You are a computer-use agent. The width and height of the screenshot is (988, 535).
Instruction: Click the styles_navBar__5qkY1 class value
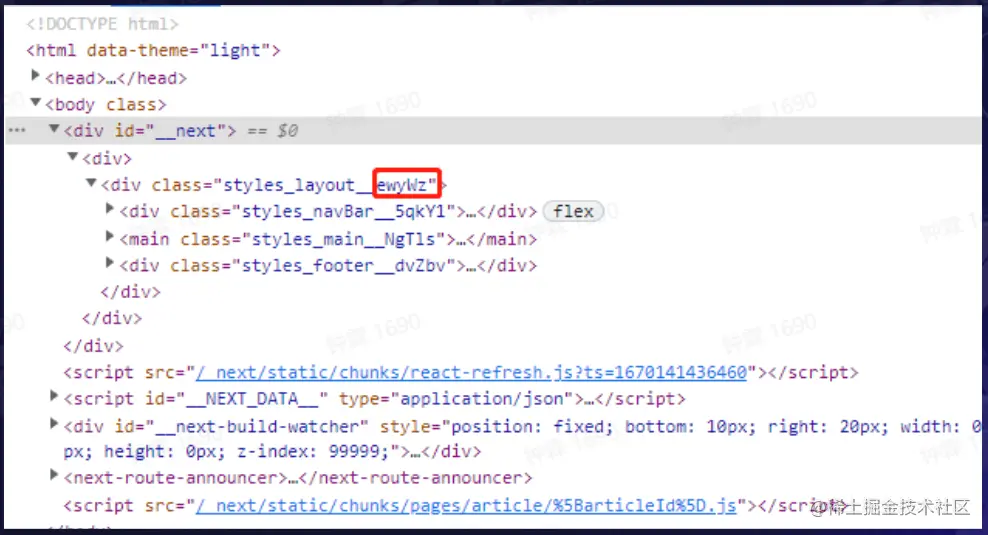(x=344, y=211)
